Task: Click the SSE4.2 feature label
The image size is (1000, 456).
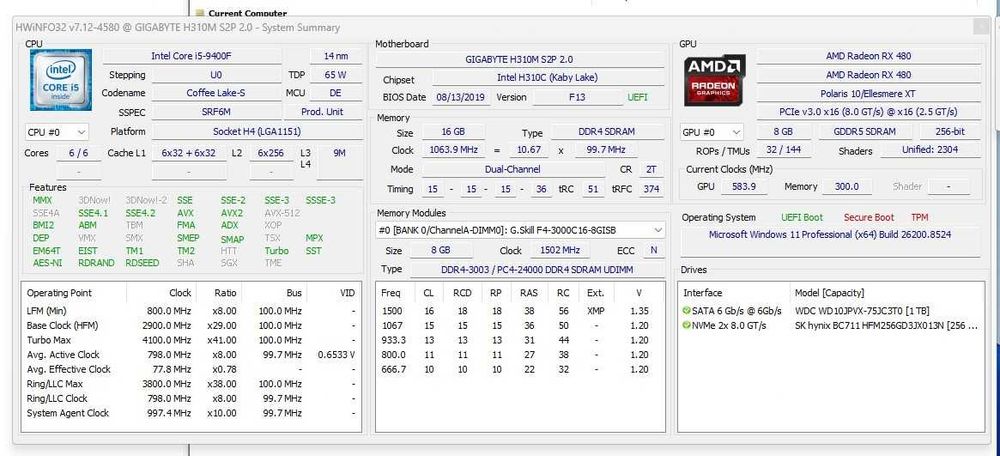Action: tap(140, 213)
